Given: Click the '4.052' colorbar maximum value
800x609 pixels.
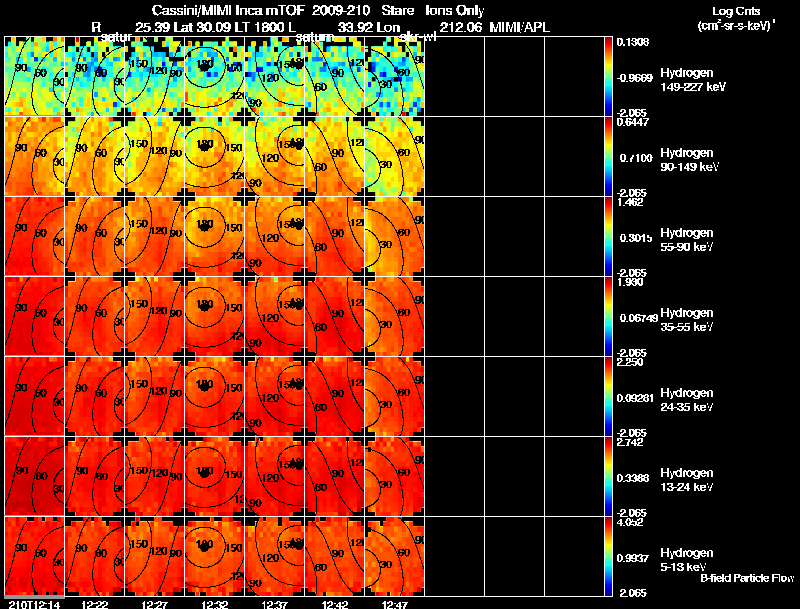Looking at the screenshot, I should click(631, 522).
